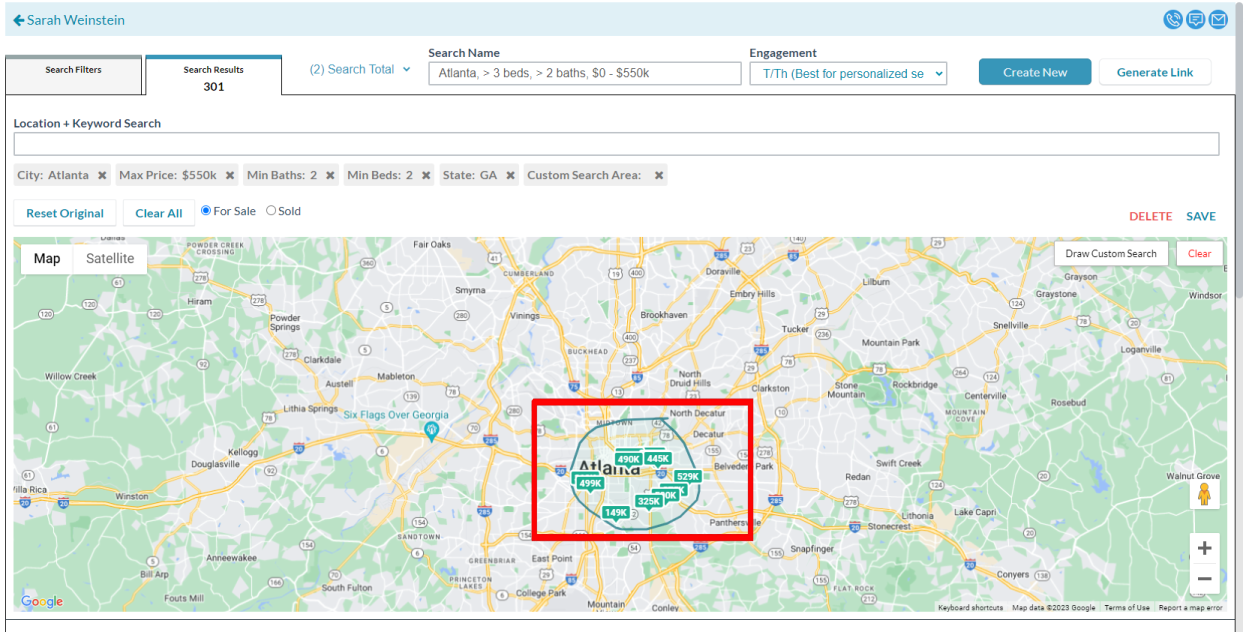Switch map to Map view

click(47, 259)
